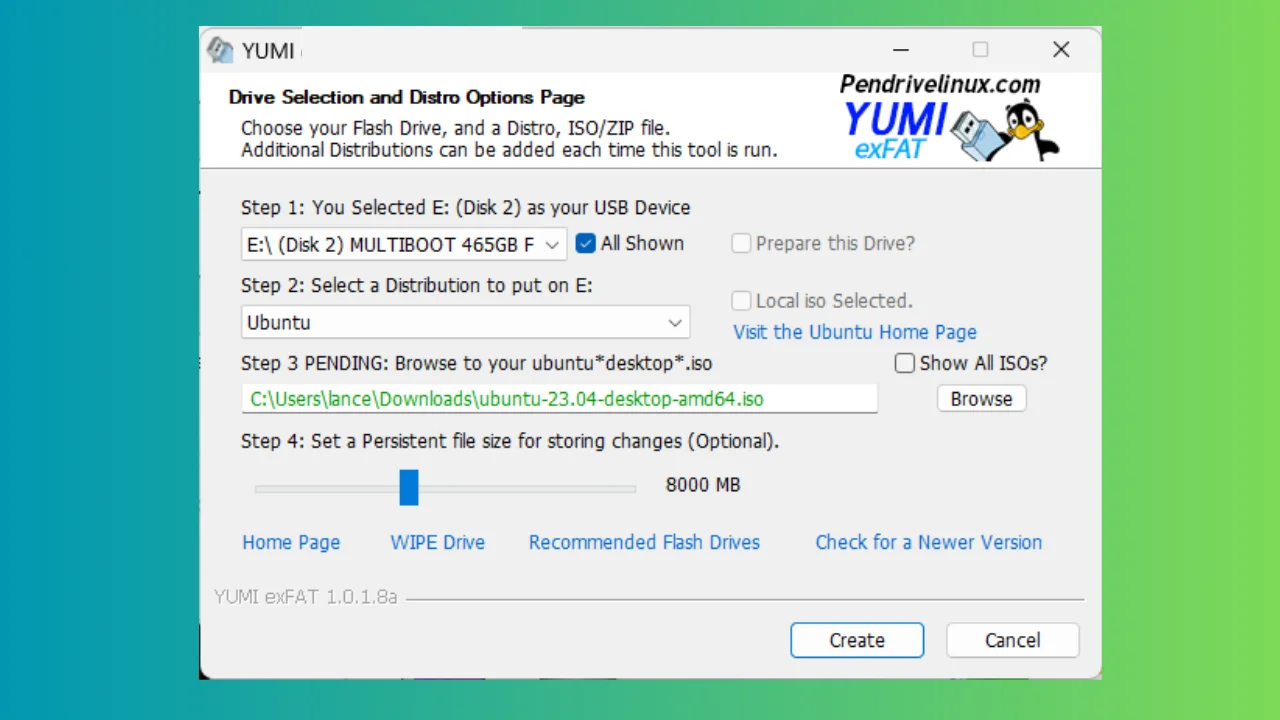The image size is (1280, 720).
Task: Enable Show All ISOs checkbox
Action: click(905, 363)
